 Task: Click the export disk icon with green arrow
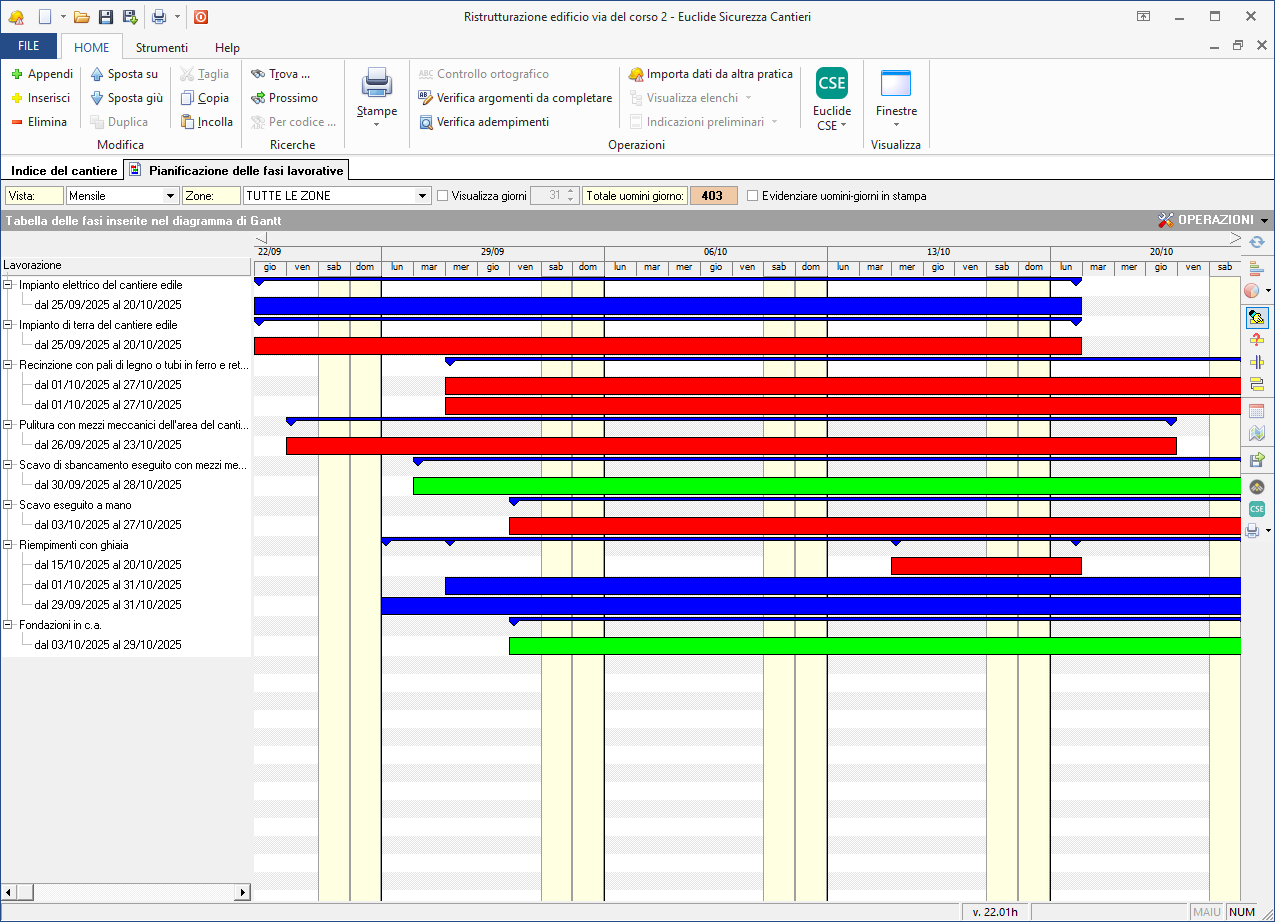pos(1257,460)
